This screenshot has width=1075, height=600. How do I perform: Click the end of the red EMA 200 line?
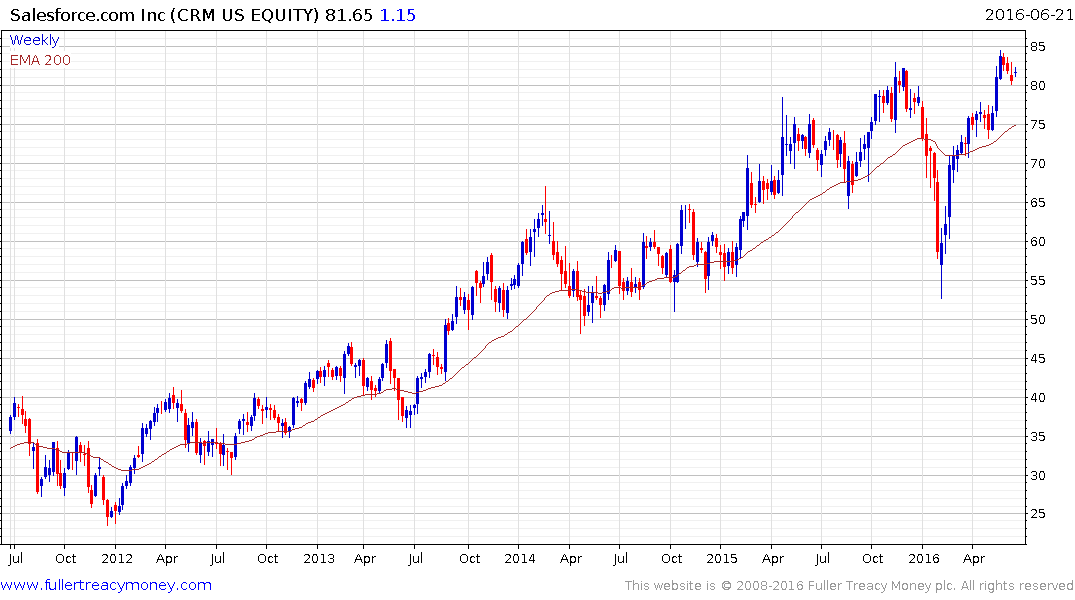click(x=1015, y=125)
